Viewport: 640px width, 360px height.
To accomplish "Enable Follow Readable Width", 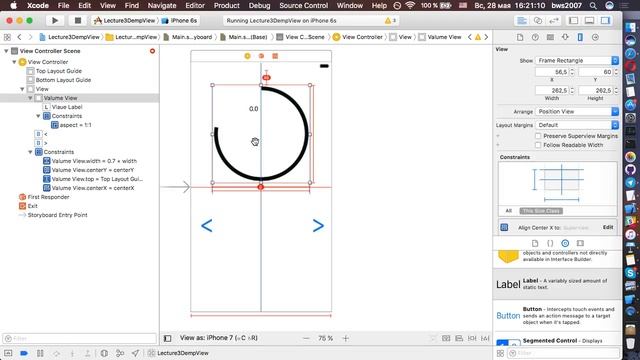I will (538, 145).
